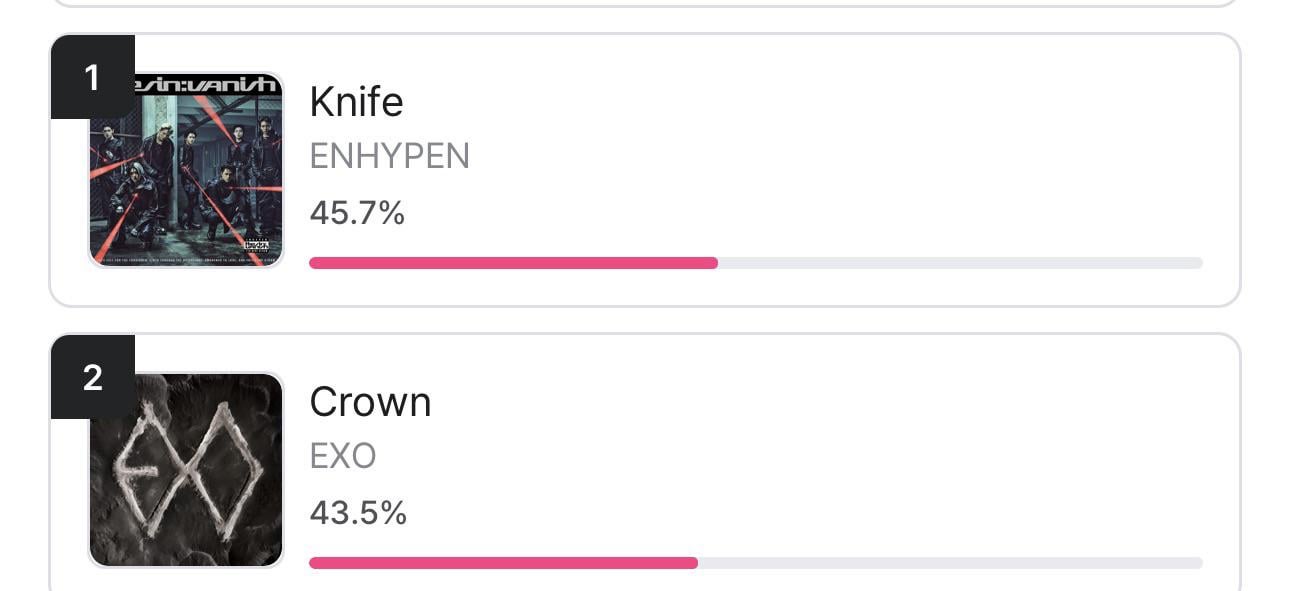Viewport: 1290px width, 591px height.
Task: Click pink filled portion of Knife's progress bar
Action: tap(512, 263)
